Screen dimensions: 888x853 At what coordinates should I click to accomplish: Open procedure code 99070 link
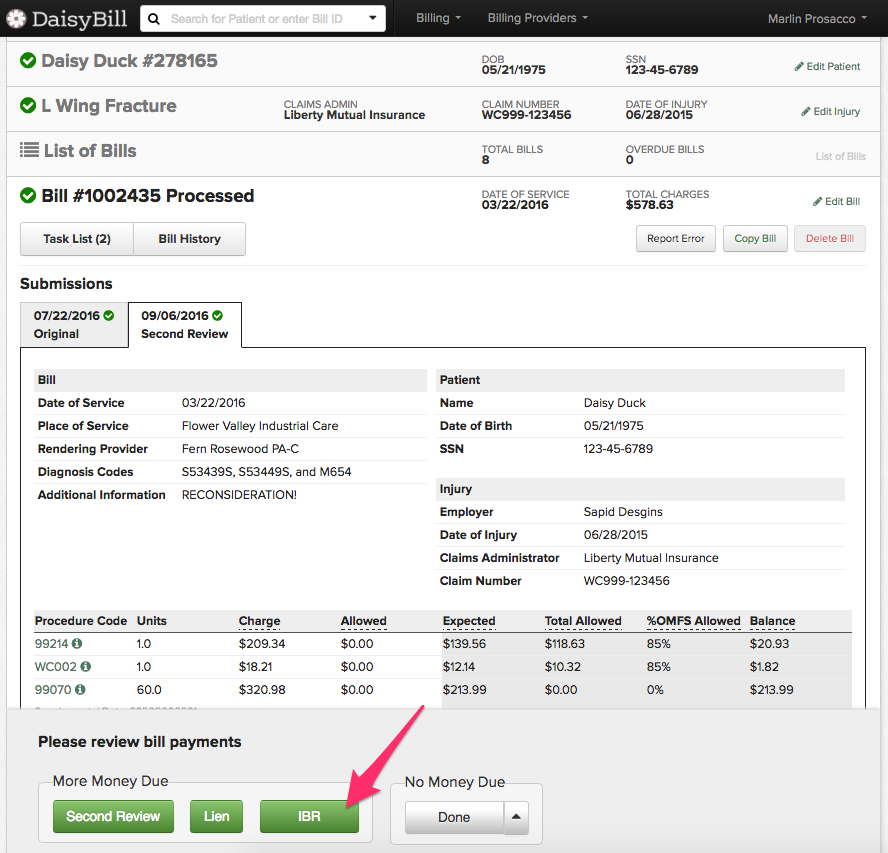coord(53,689)
